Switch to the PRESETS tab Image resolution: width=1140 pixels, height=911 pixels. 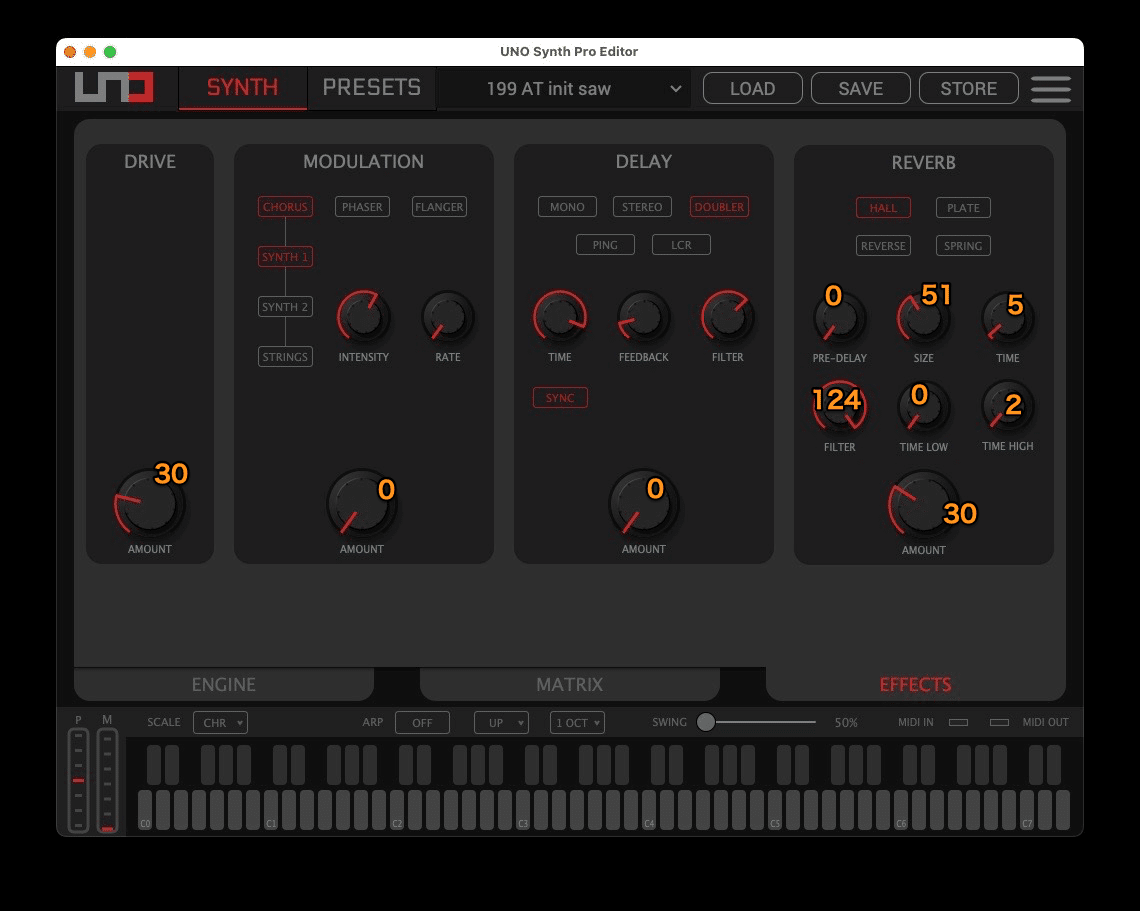[371, 87]
